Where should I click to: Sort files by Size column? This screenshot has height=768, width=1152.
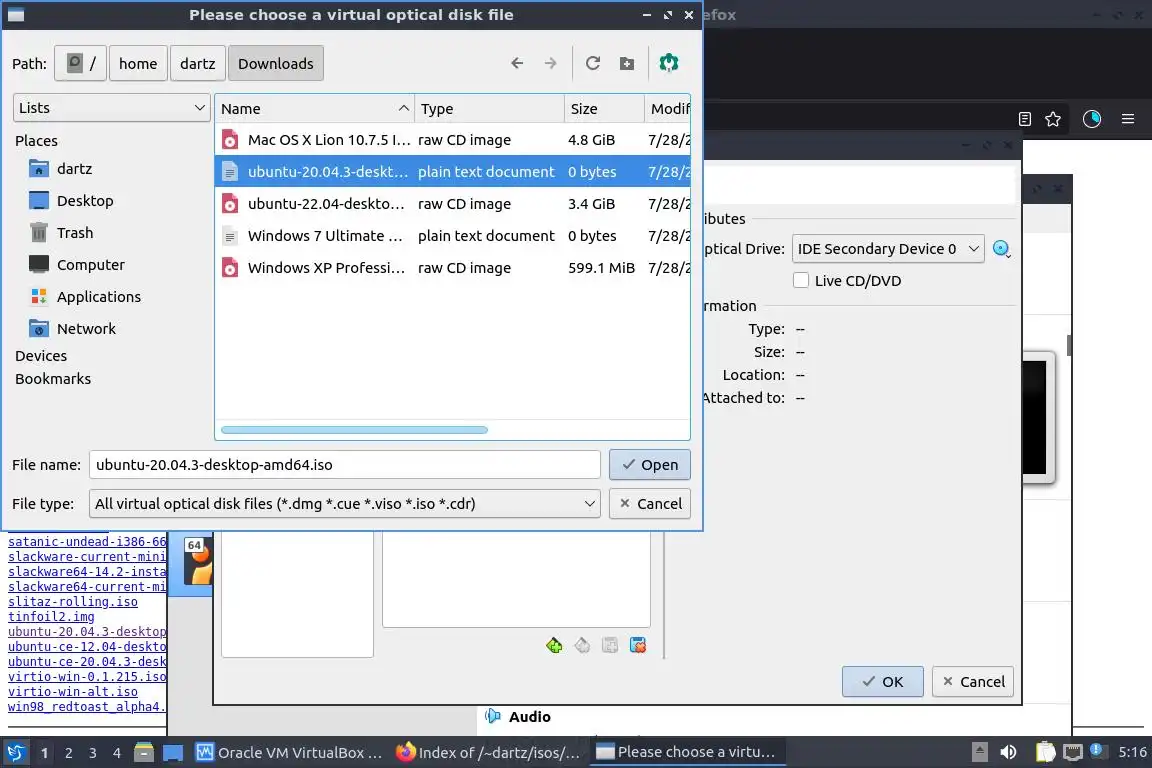tap(604, 109)
